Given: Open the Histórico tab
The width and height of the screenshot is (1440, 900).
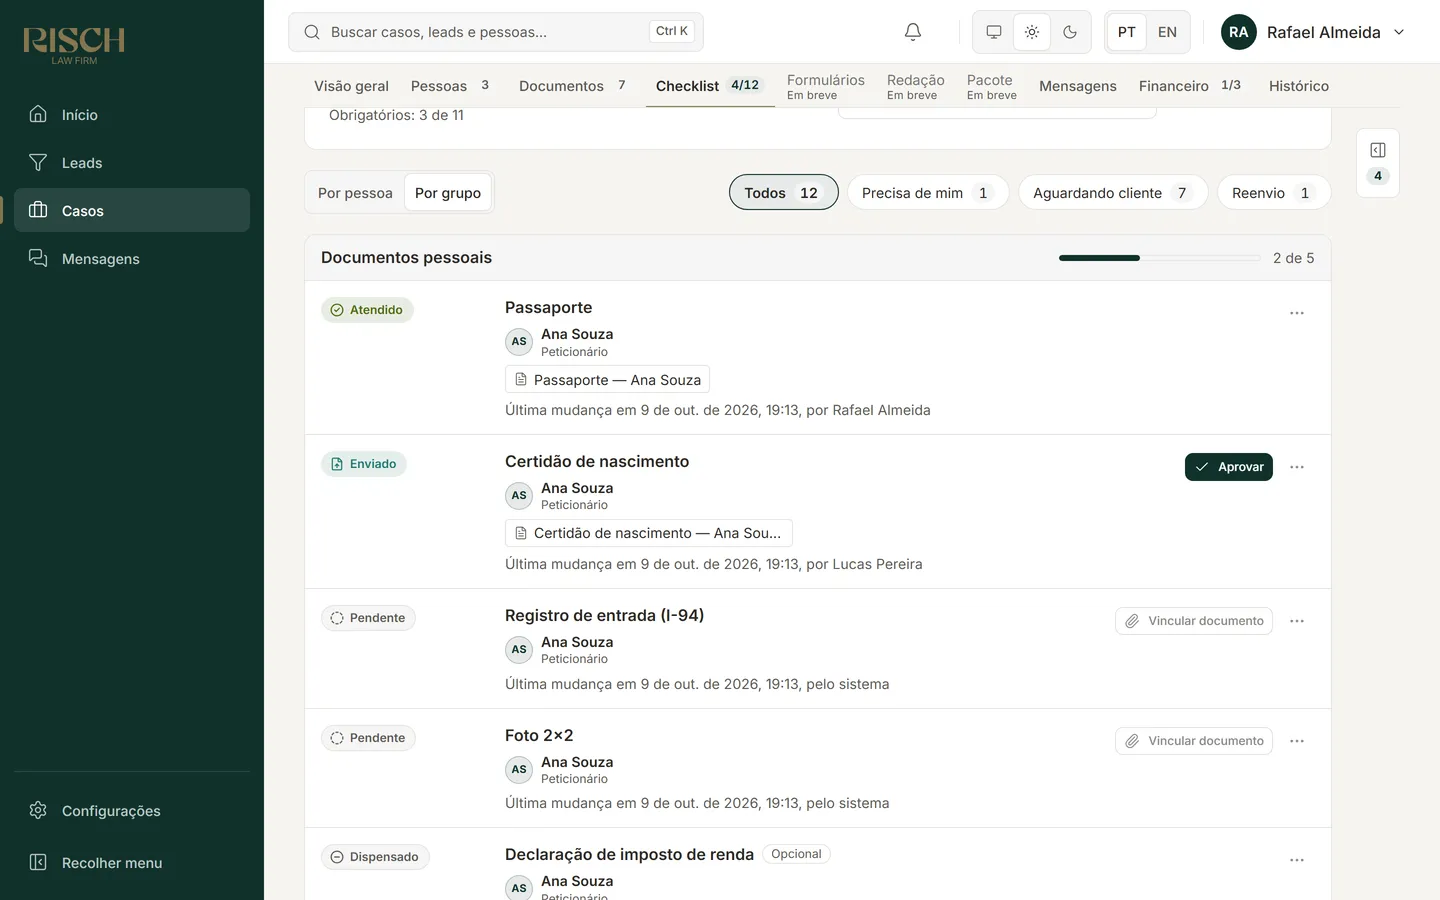Looking at the screenshot, I should click(1299, 86).
